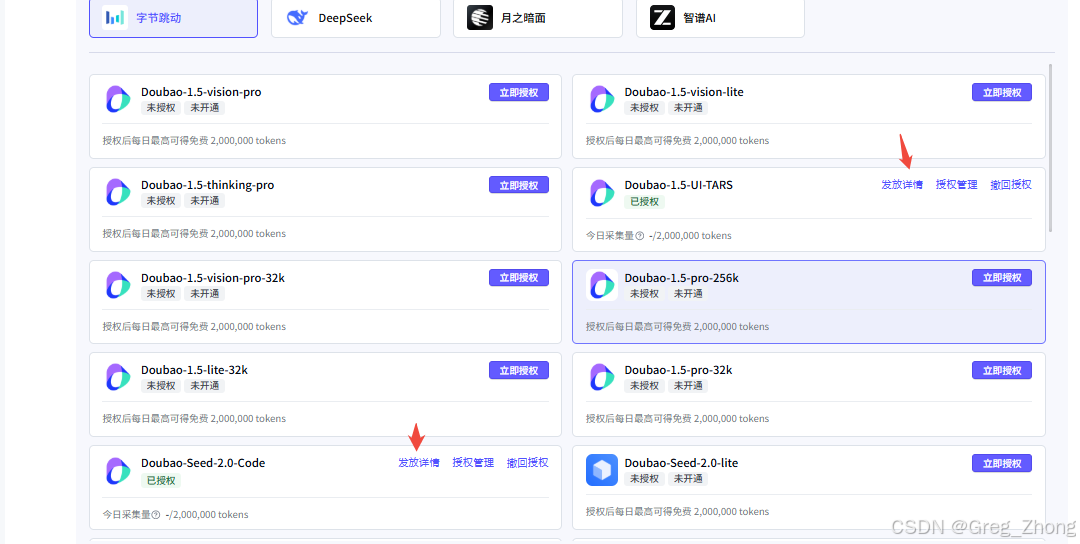Click the Doubao-1.5-pro-32k model icon

(x=601, y=377)
